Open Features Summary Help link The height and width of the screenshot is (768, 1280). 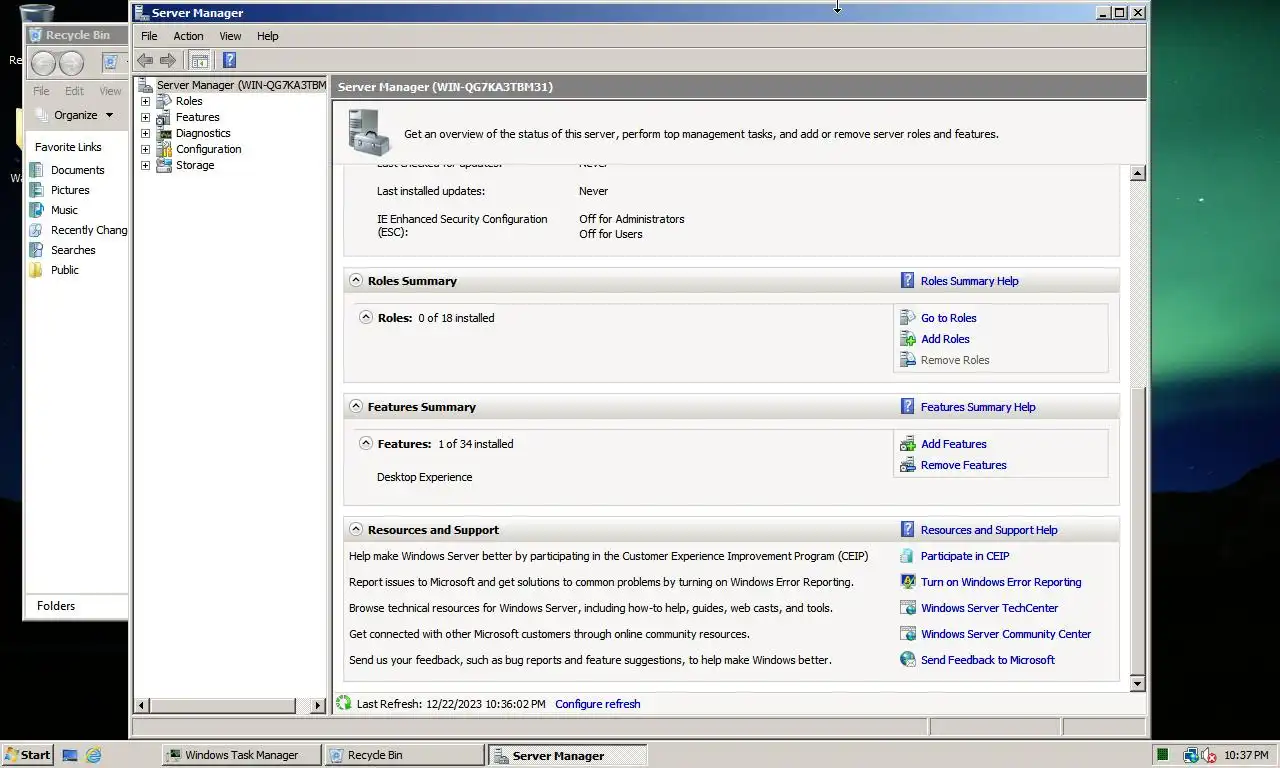978,407
